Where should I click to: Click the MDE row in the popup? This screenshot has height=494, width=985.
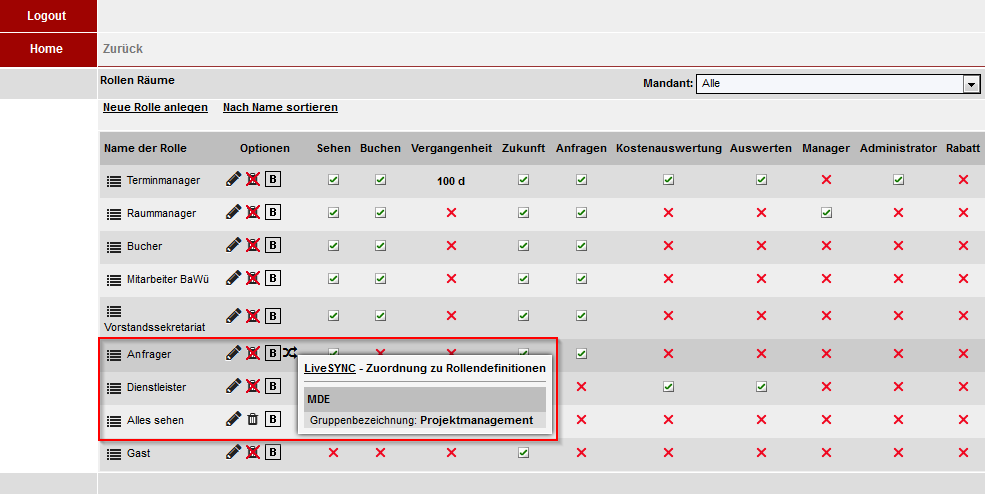pos(425,399)
